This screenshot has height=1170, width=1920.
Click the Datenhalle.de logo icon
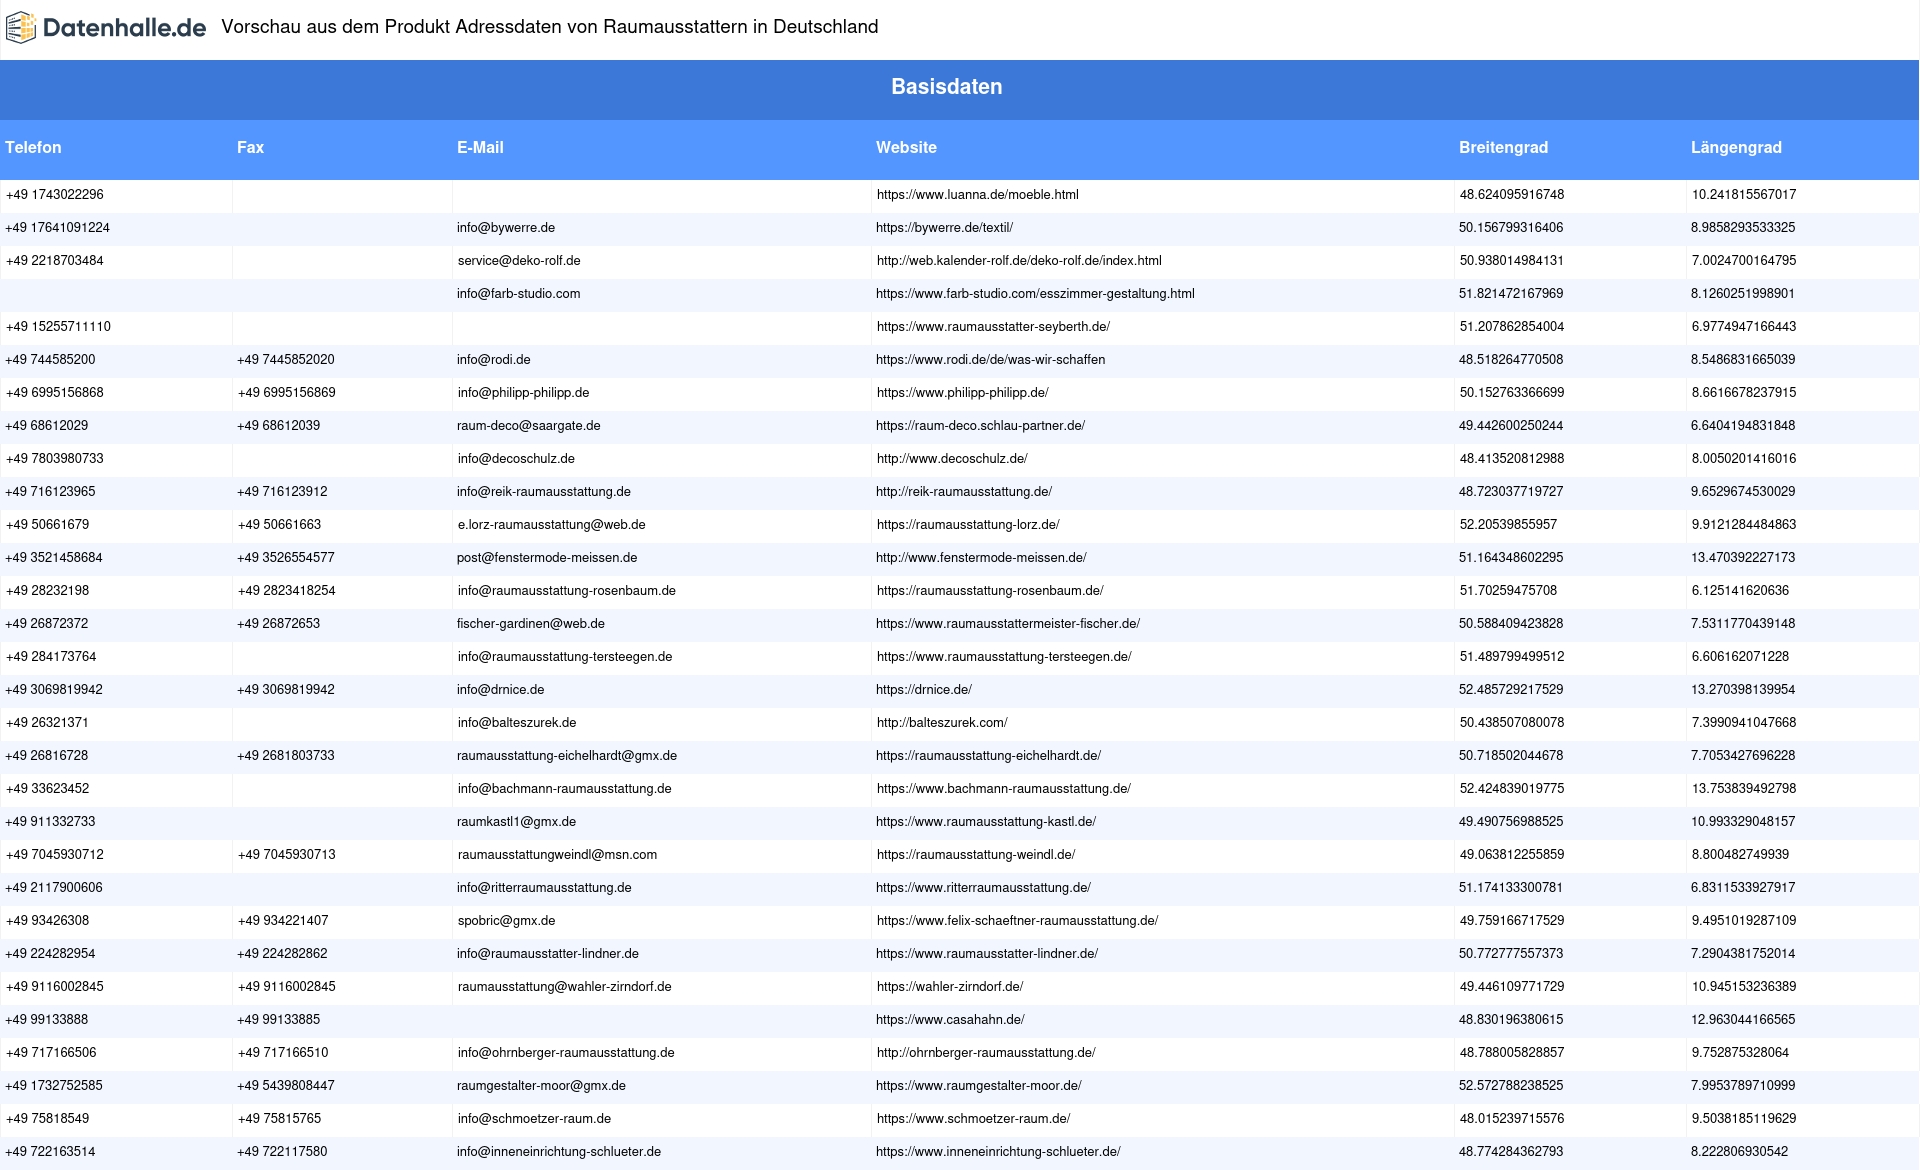pos(21,28)
